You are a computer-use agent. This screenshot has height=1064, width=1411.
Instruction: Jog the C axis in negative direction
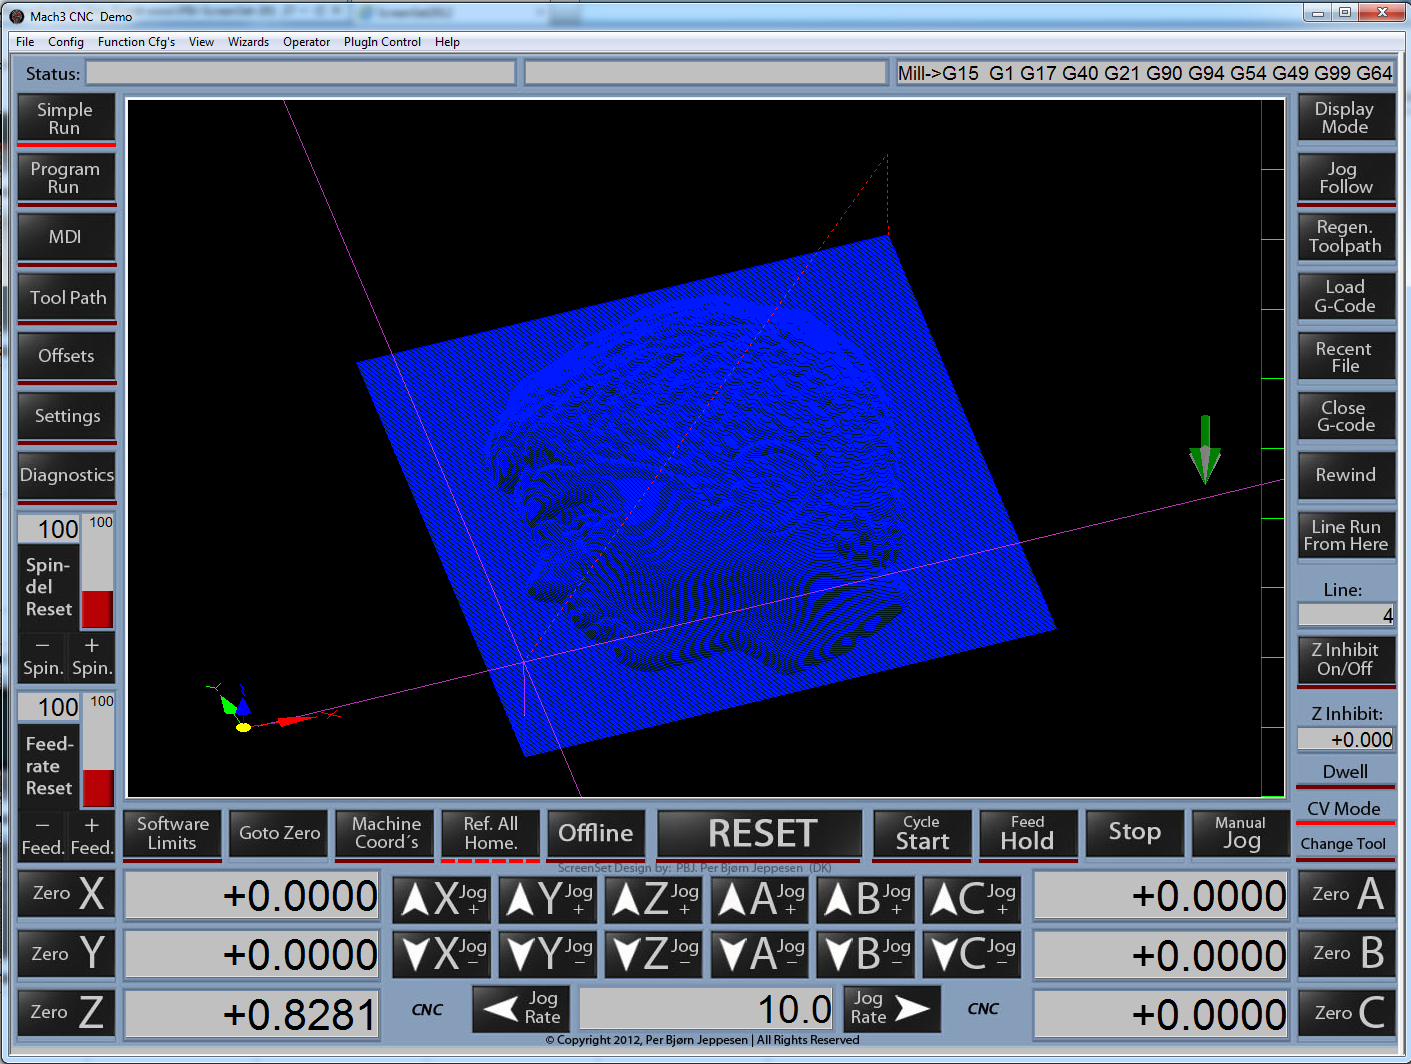click(x=971, y=954)
